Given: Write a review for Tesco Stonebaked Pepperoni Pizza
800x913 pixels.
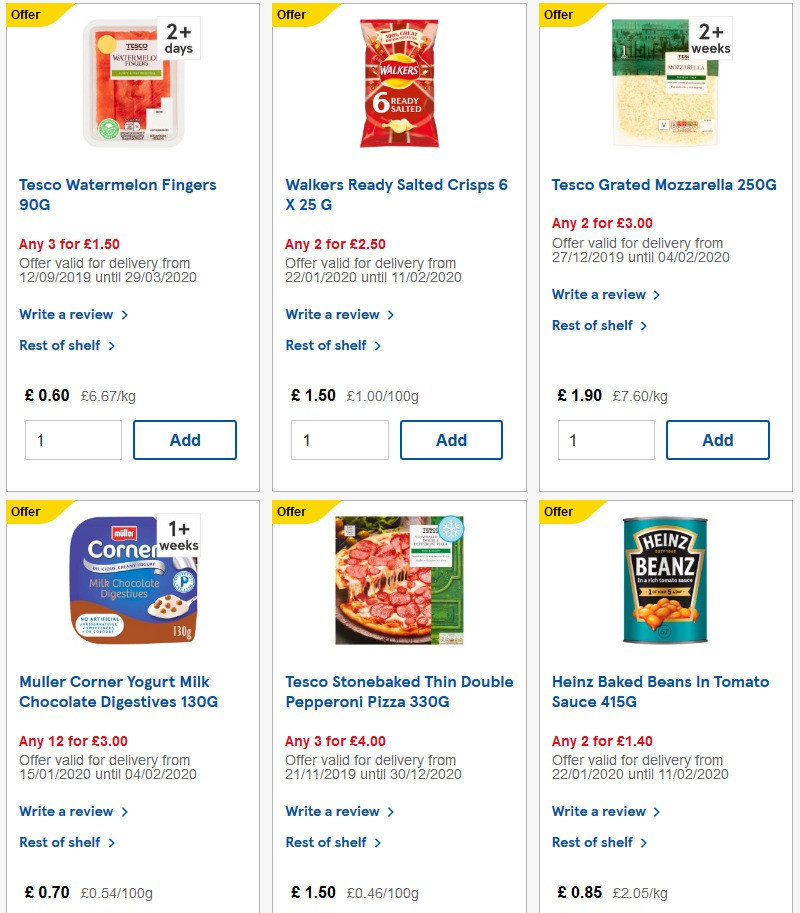Looking at the screenshot, I should click(333, 811).
